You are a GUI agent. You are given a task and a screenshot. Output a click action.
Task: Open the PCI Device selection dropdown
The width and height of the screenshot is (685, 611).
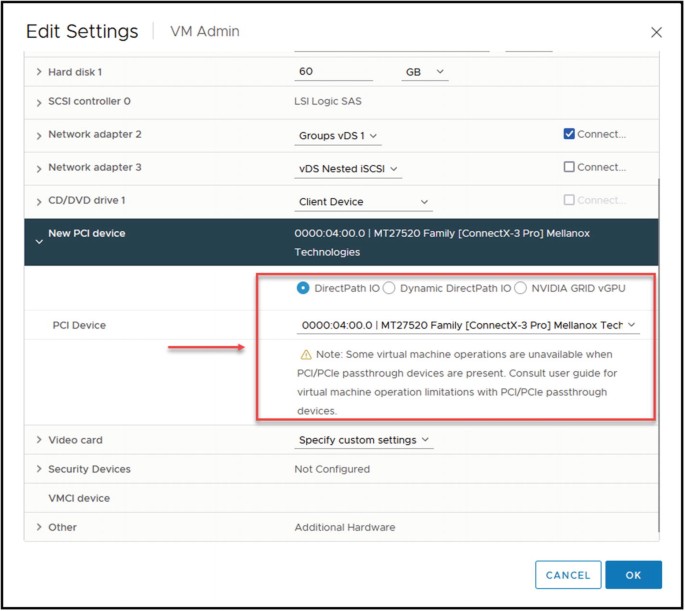468,325
